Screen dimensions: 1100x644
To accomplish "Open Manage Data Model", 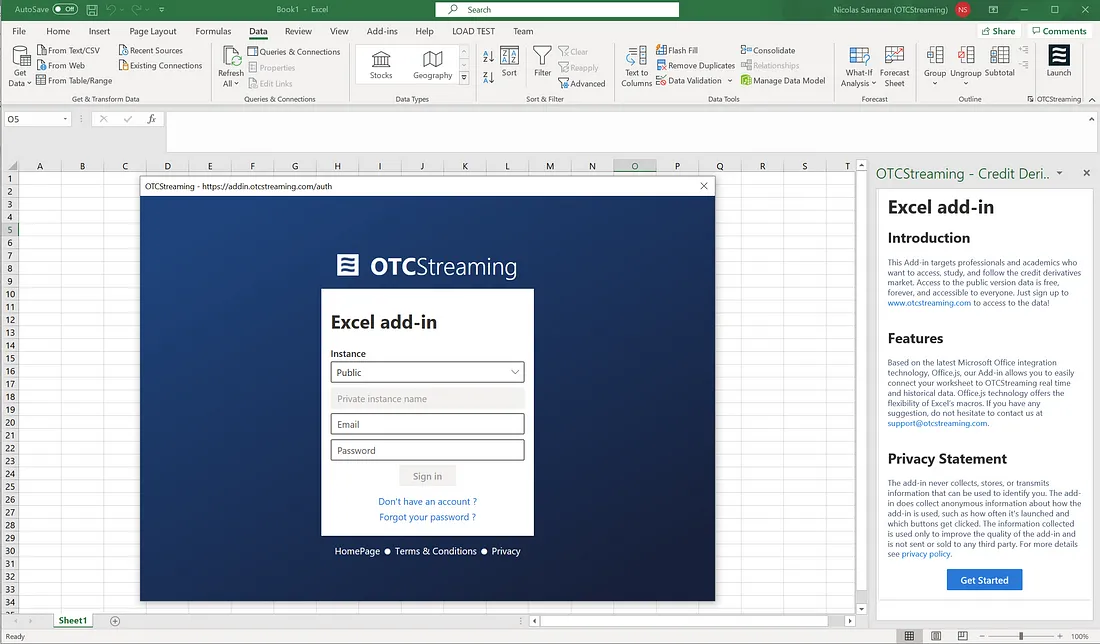I will point(783,81).
